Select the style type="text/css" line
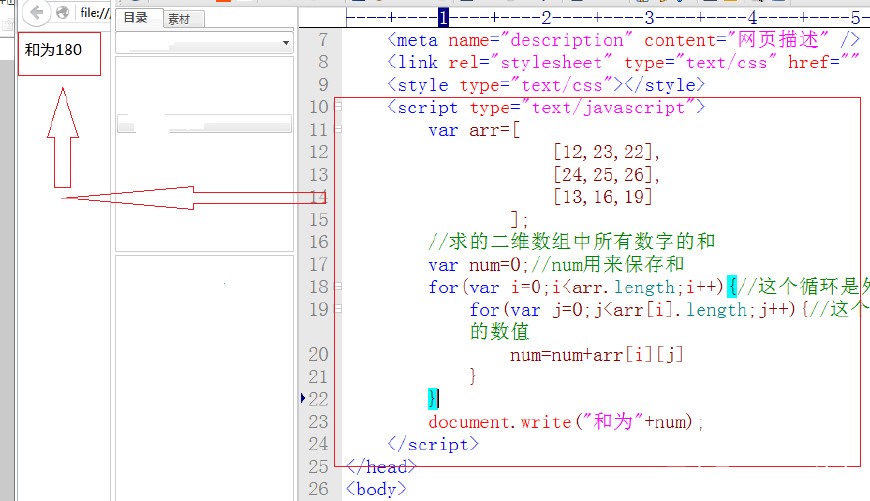Viewport: 870px width, 501px height. click(x=546, y=85)
